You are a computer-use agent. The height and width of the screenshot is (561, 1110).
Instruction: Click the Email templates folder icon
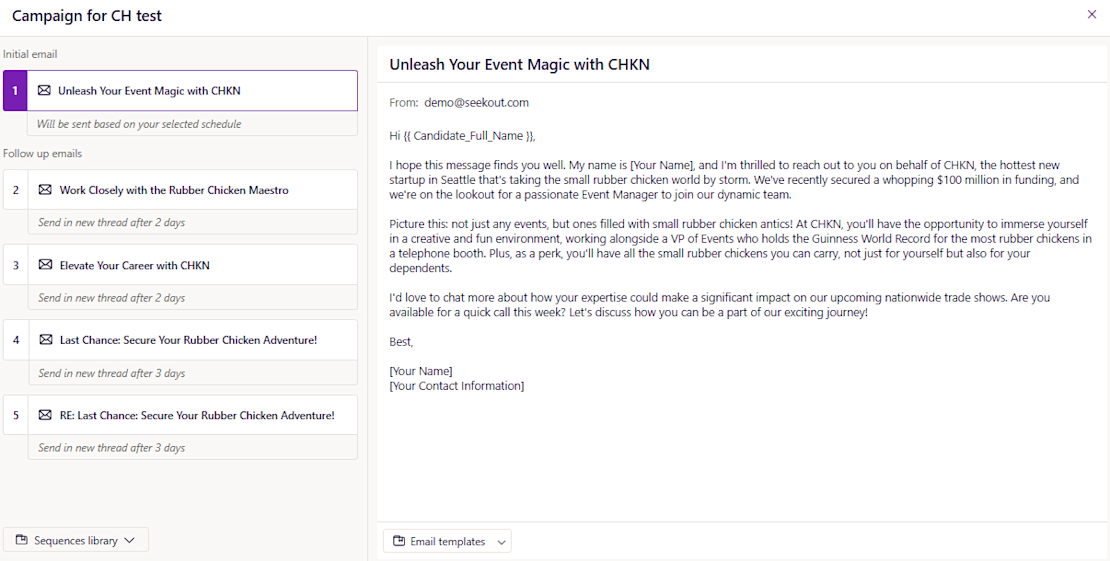tap(399, 541)
